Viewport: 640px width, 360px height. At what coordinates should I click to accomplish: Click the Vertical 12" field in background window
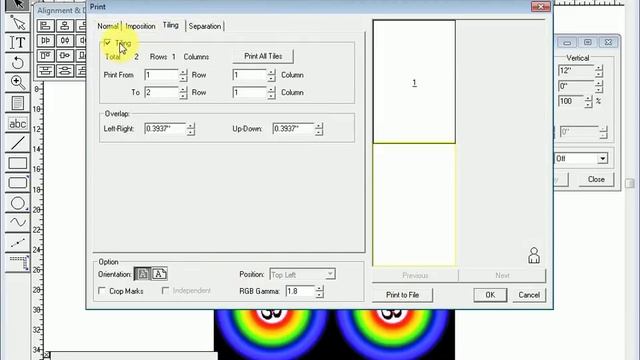coord(576,71)
